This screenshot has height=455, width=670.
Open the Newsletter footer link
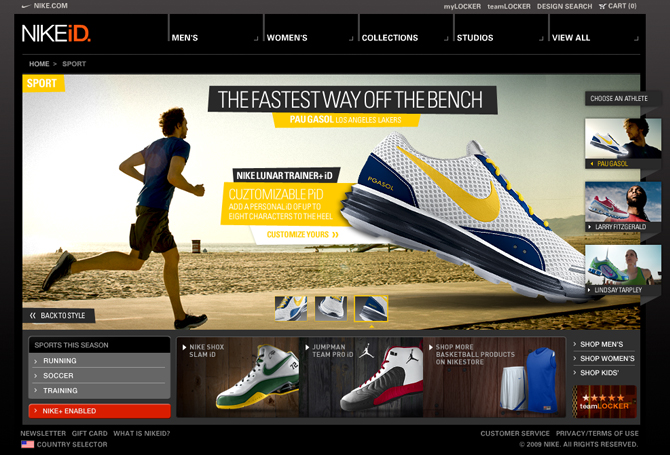(43, 433)
